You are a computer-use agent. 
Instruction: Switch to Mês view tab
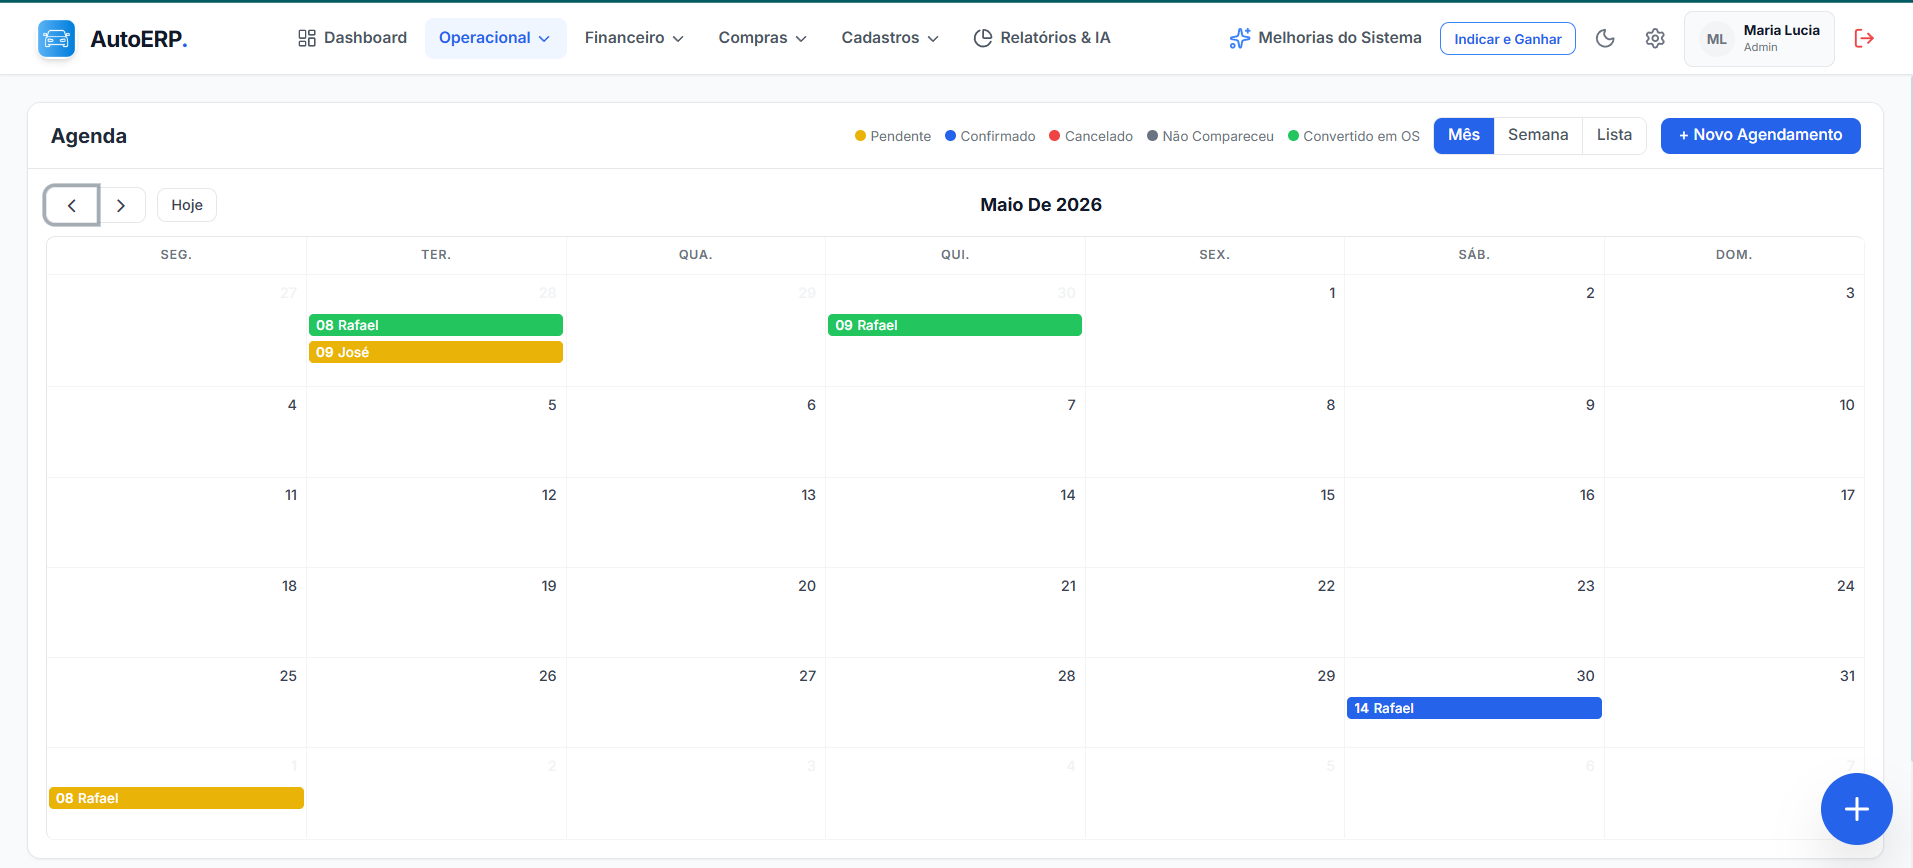tap(1464, 135)
